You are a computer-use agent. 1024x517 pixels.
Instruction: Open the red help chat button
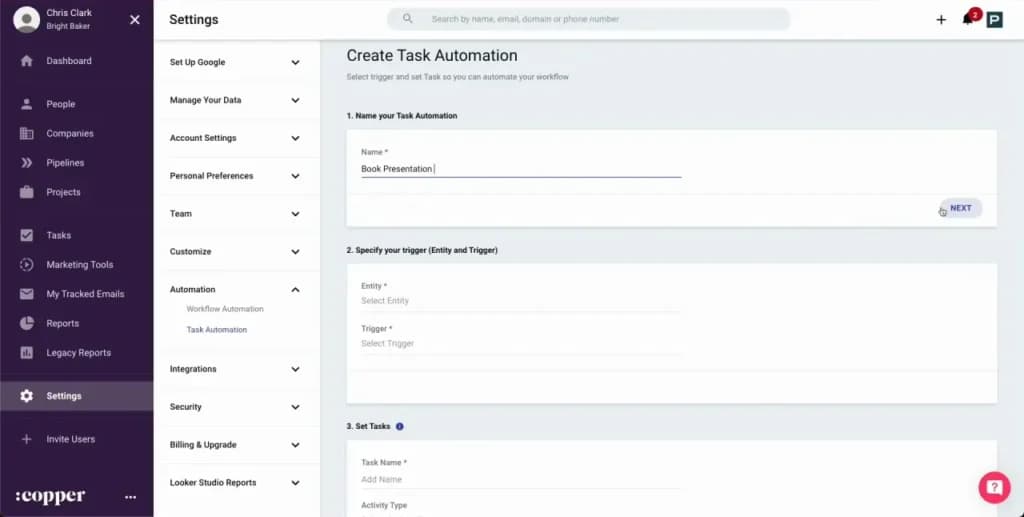coord(994,487)
